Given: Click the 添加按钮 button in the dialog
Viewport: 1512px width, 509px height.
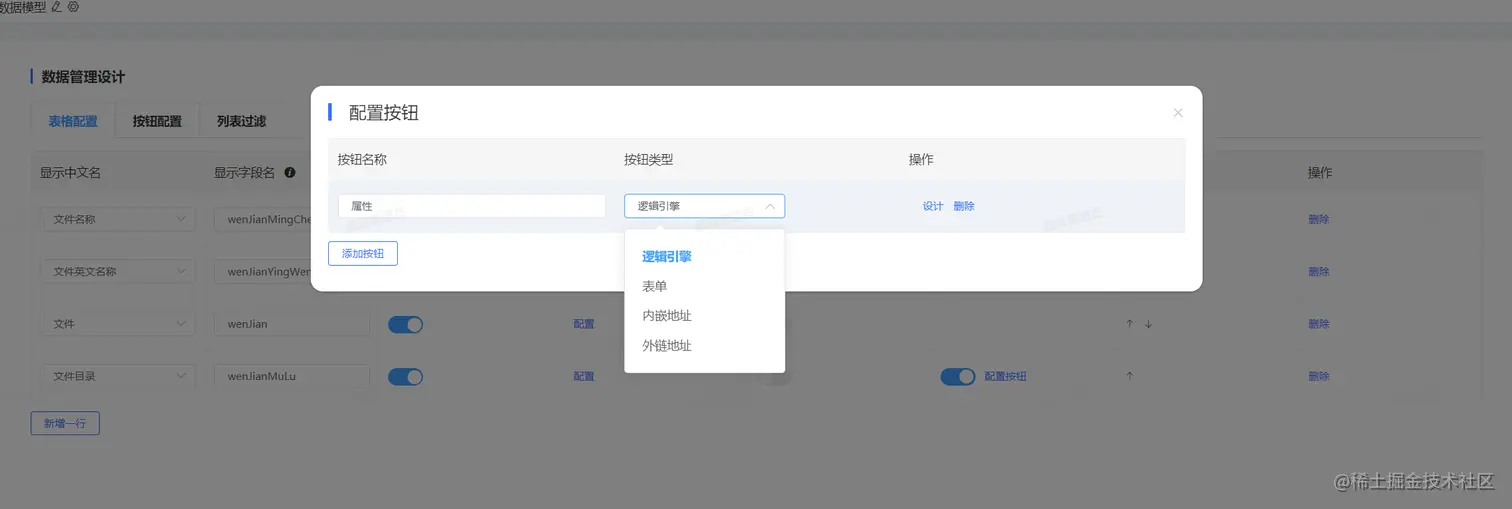Looking at the screenshot, I should [363, 254].
